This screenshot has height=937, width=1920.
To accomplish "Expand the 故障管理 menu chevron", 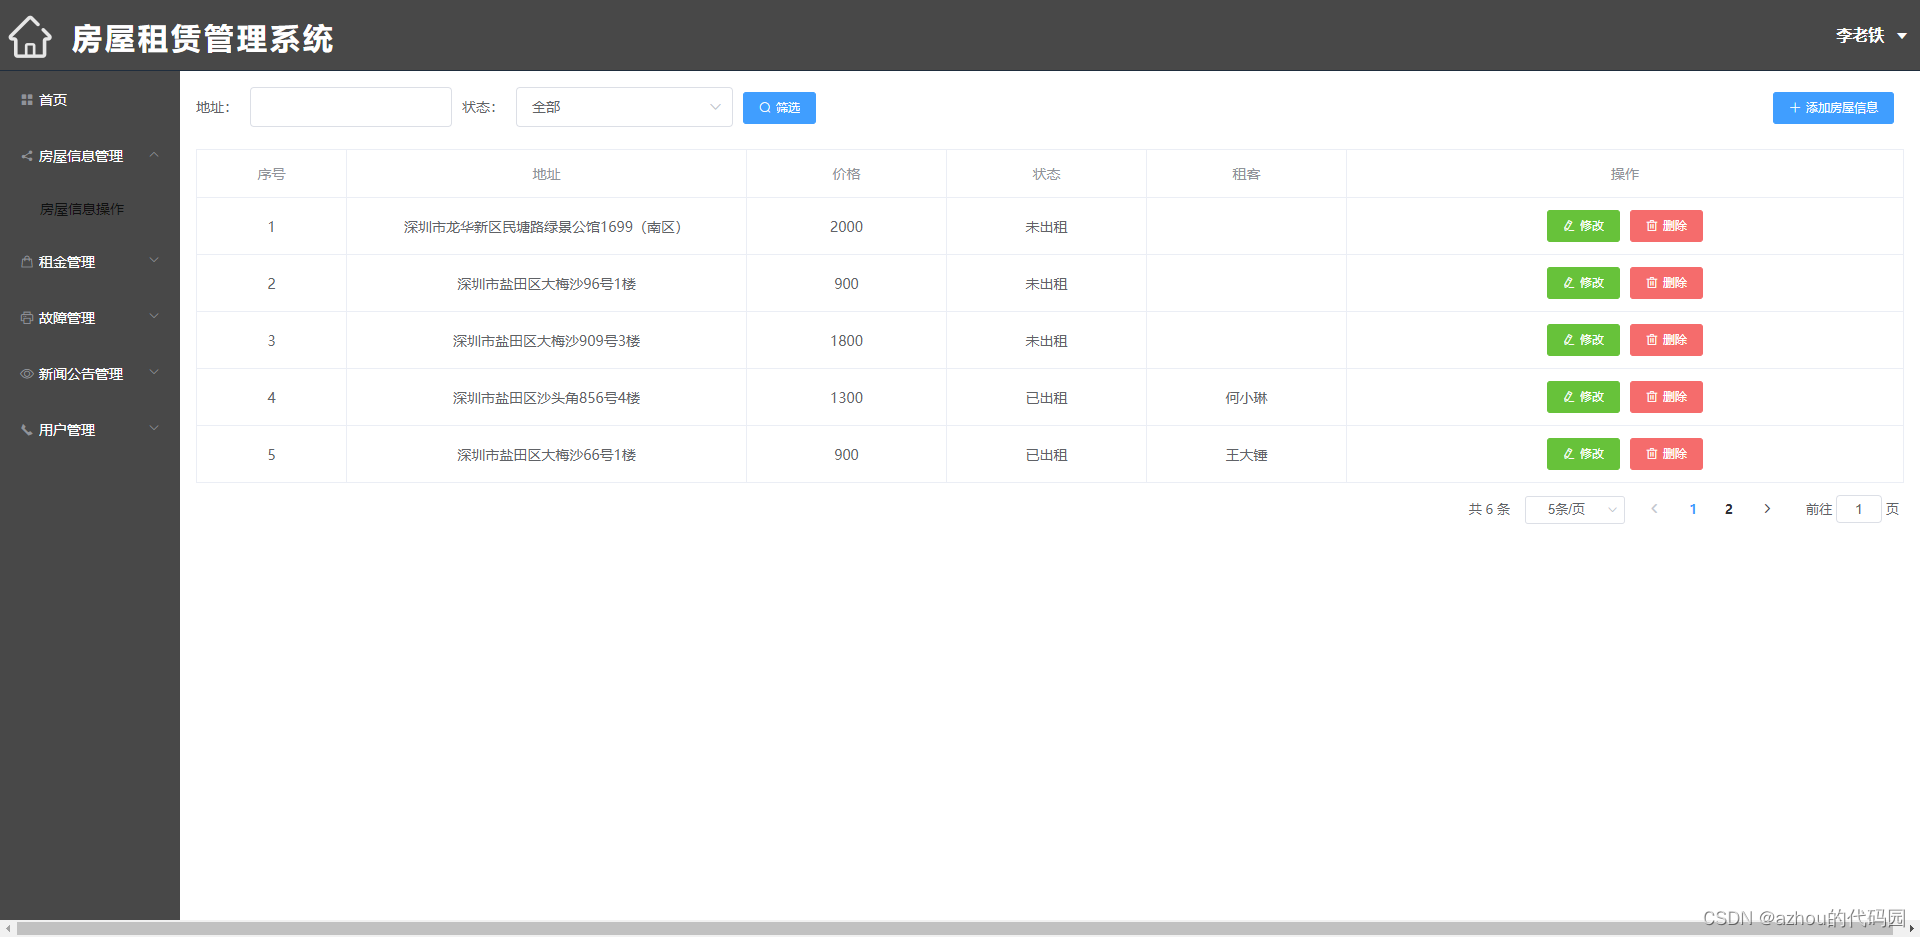I will [x=154, y=317].
